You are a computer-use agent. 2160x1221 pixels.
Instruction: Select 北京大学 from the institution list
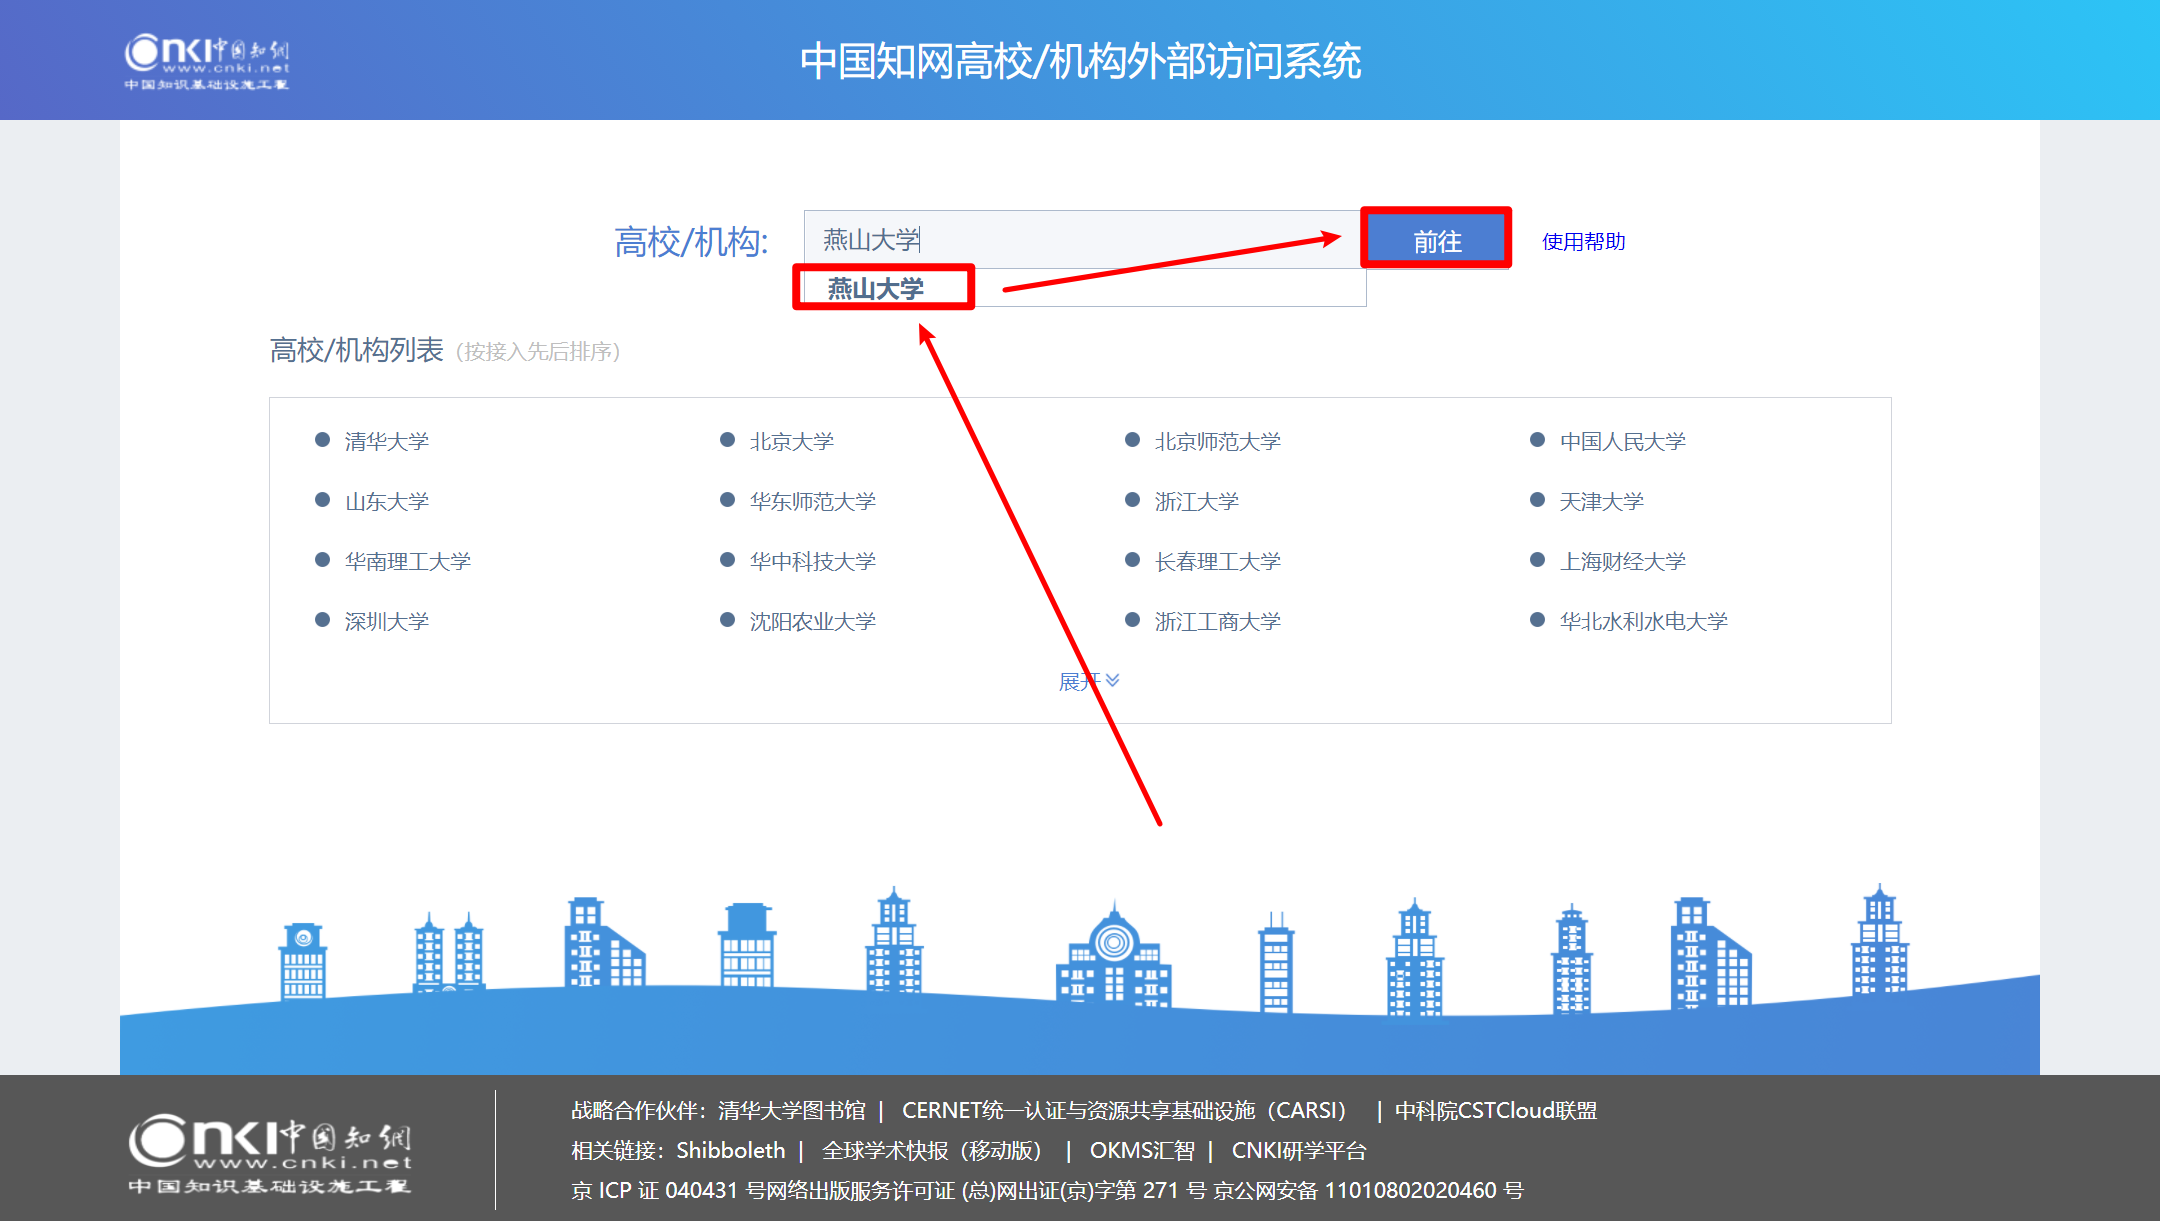(x=792, y=440)
